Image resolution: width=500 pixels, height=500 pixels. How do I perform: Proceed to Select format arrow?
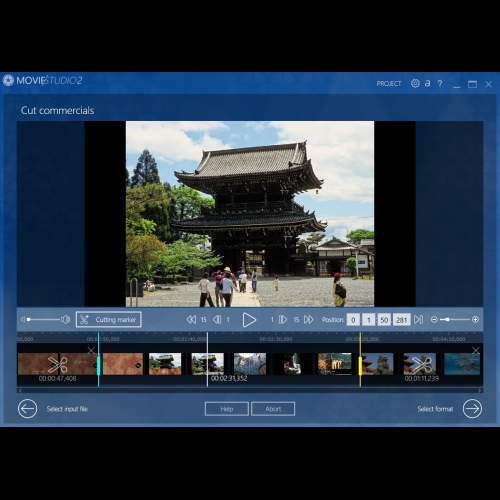472,409
